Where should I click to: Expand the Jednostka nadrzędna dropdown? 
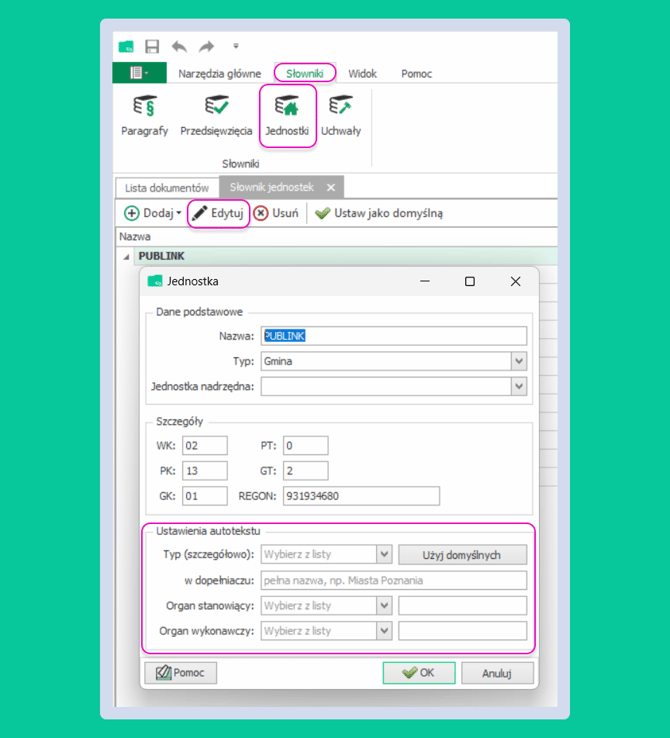click(518, 386)
